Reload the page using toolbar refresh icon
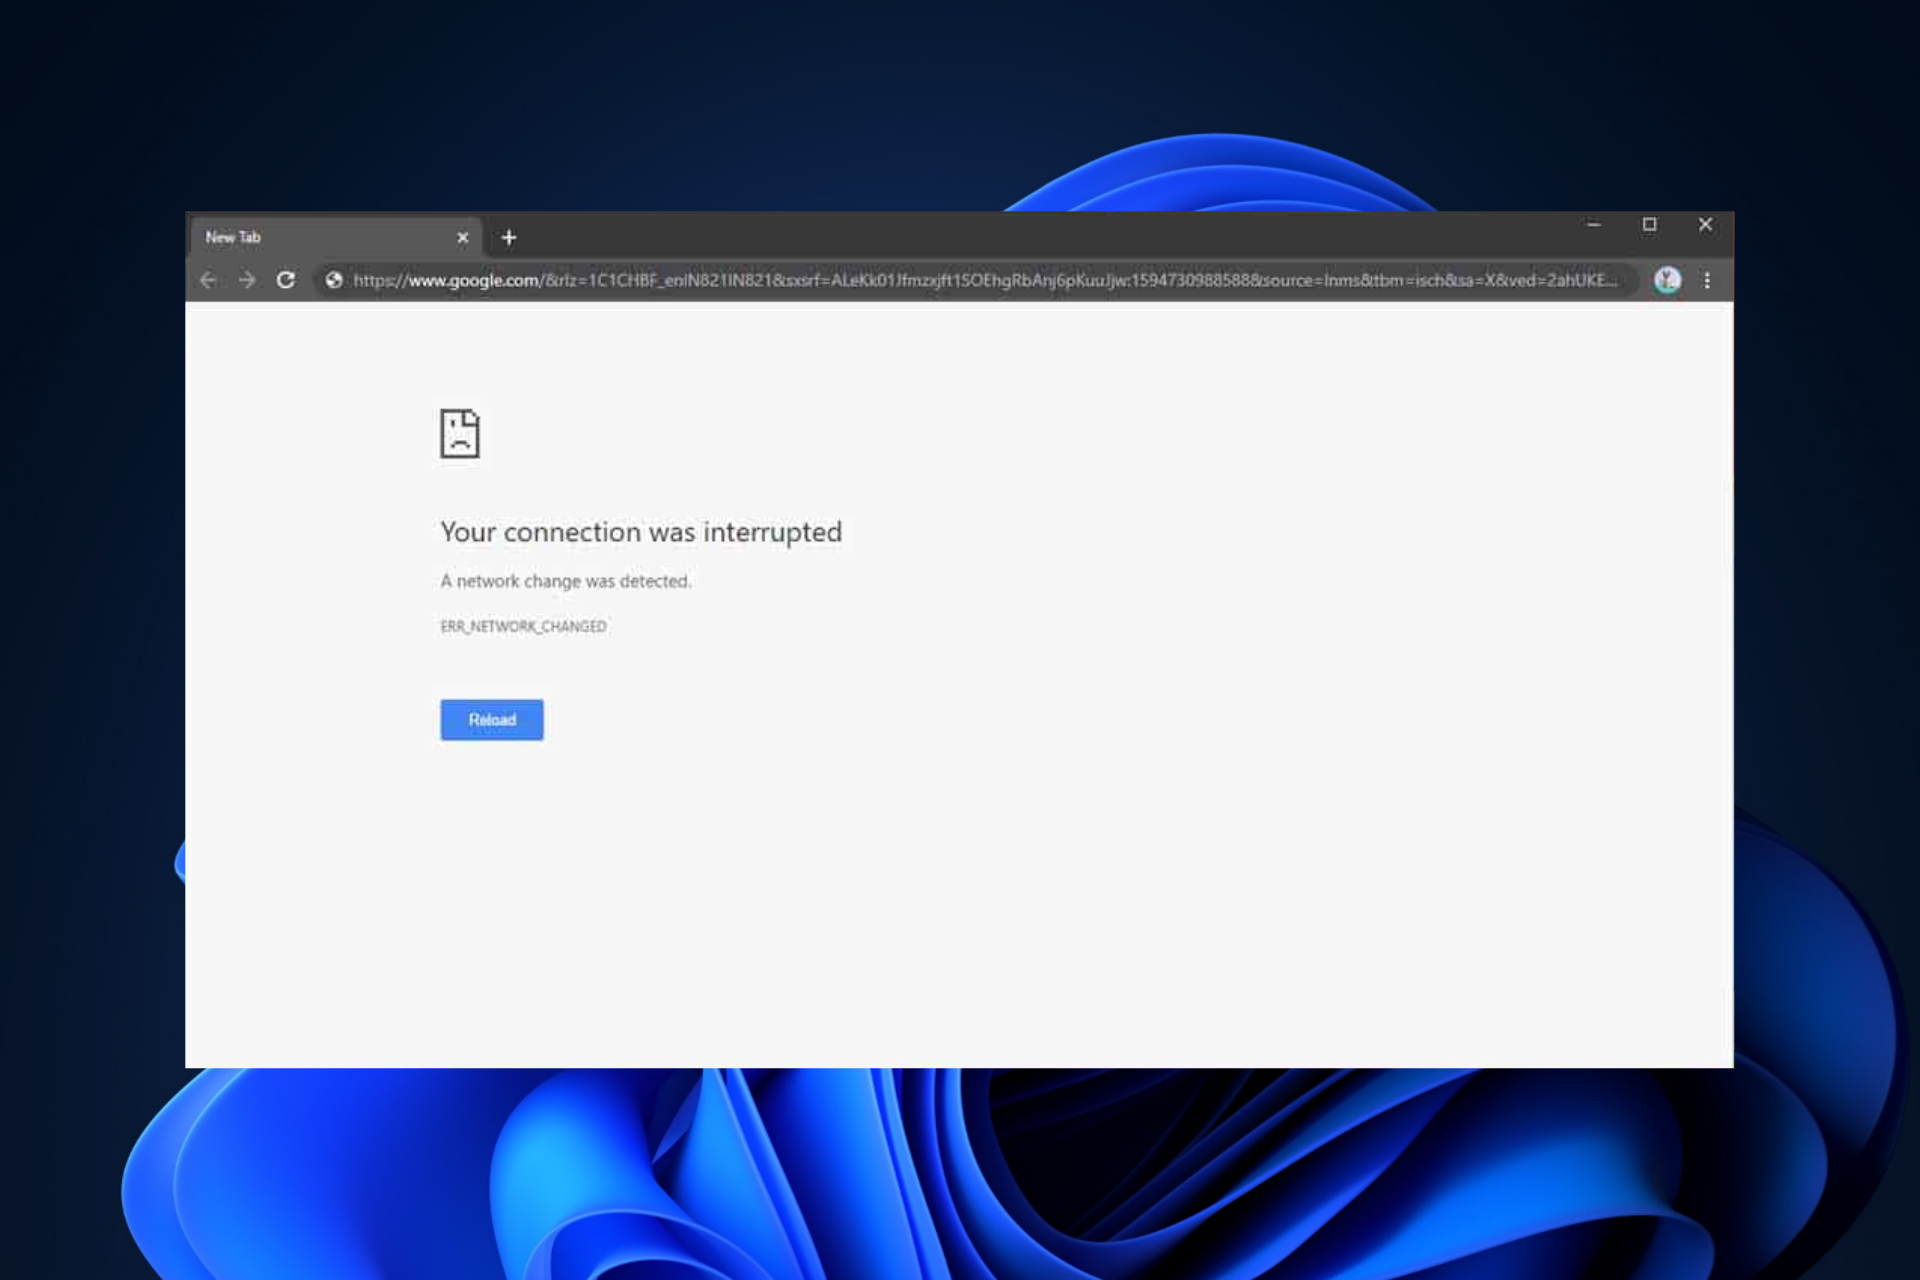Image resolution: width=1920 pixels, height=1280 pixels. (x=286, y=280)
